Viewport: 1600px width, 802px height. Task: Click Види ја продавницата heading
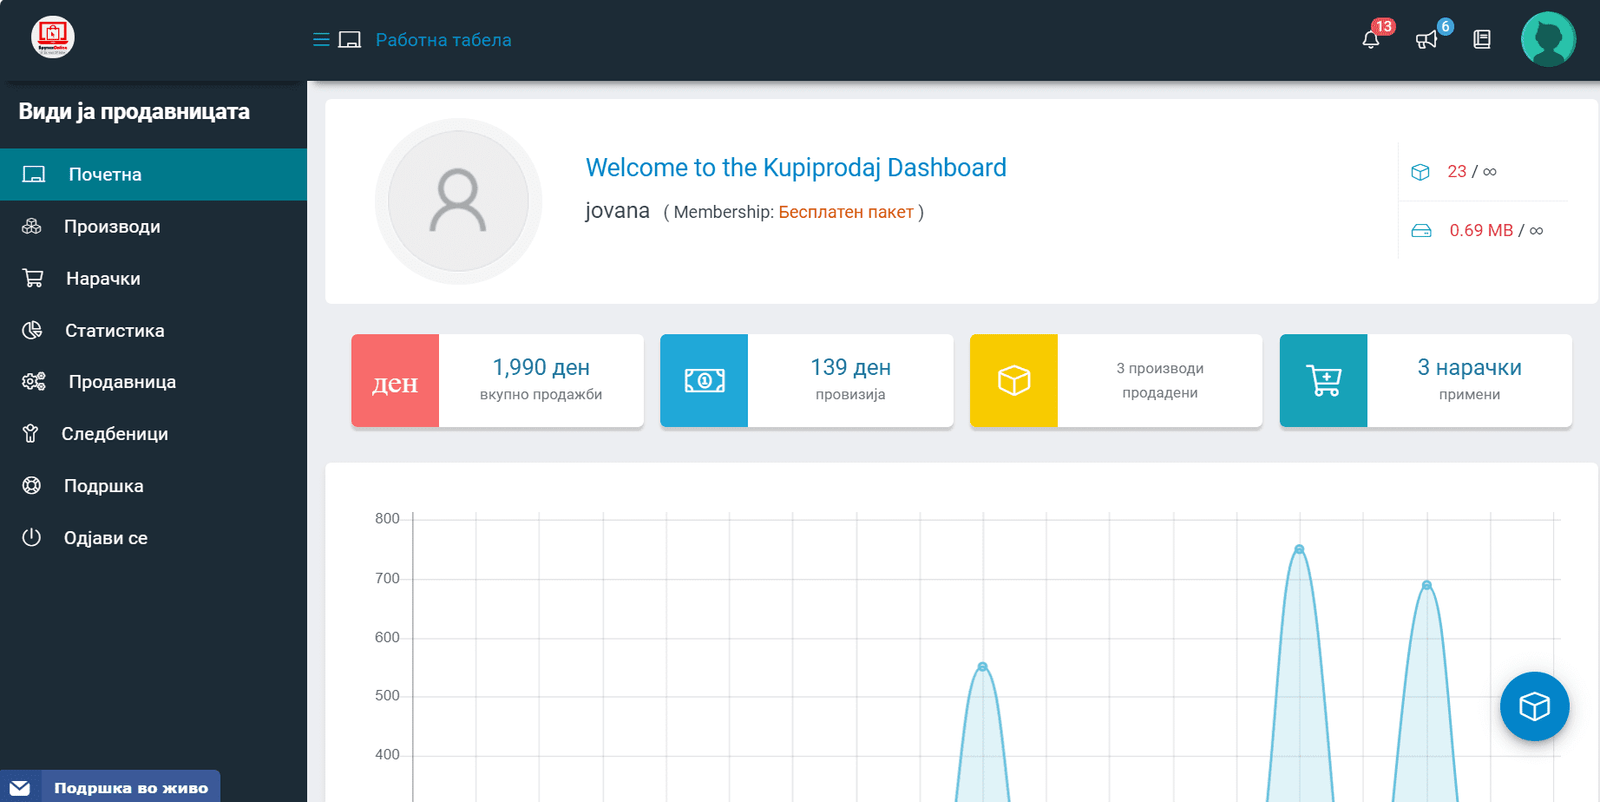[x=134, y=111]
